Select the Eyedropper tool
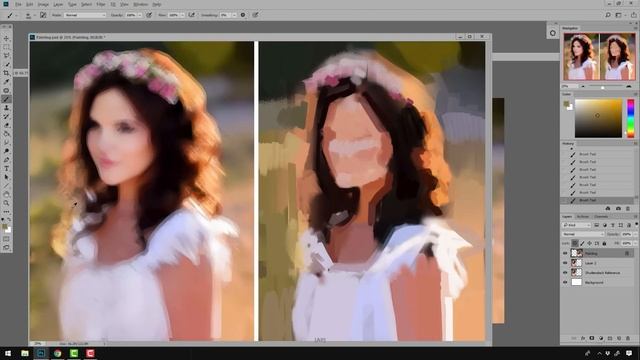This screenshot has height=360, width=640. [6, 82]
